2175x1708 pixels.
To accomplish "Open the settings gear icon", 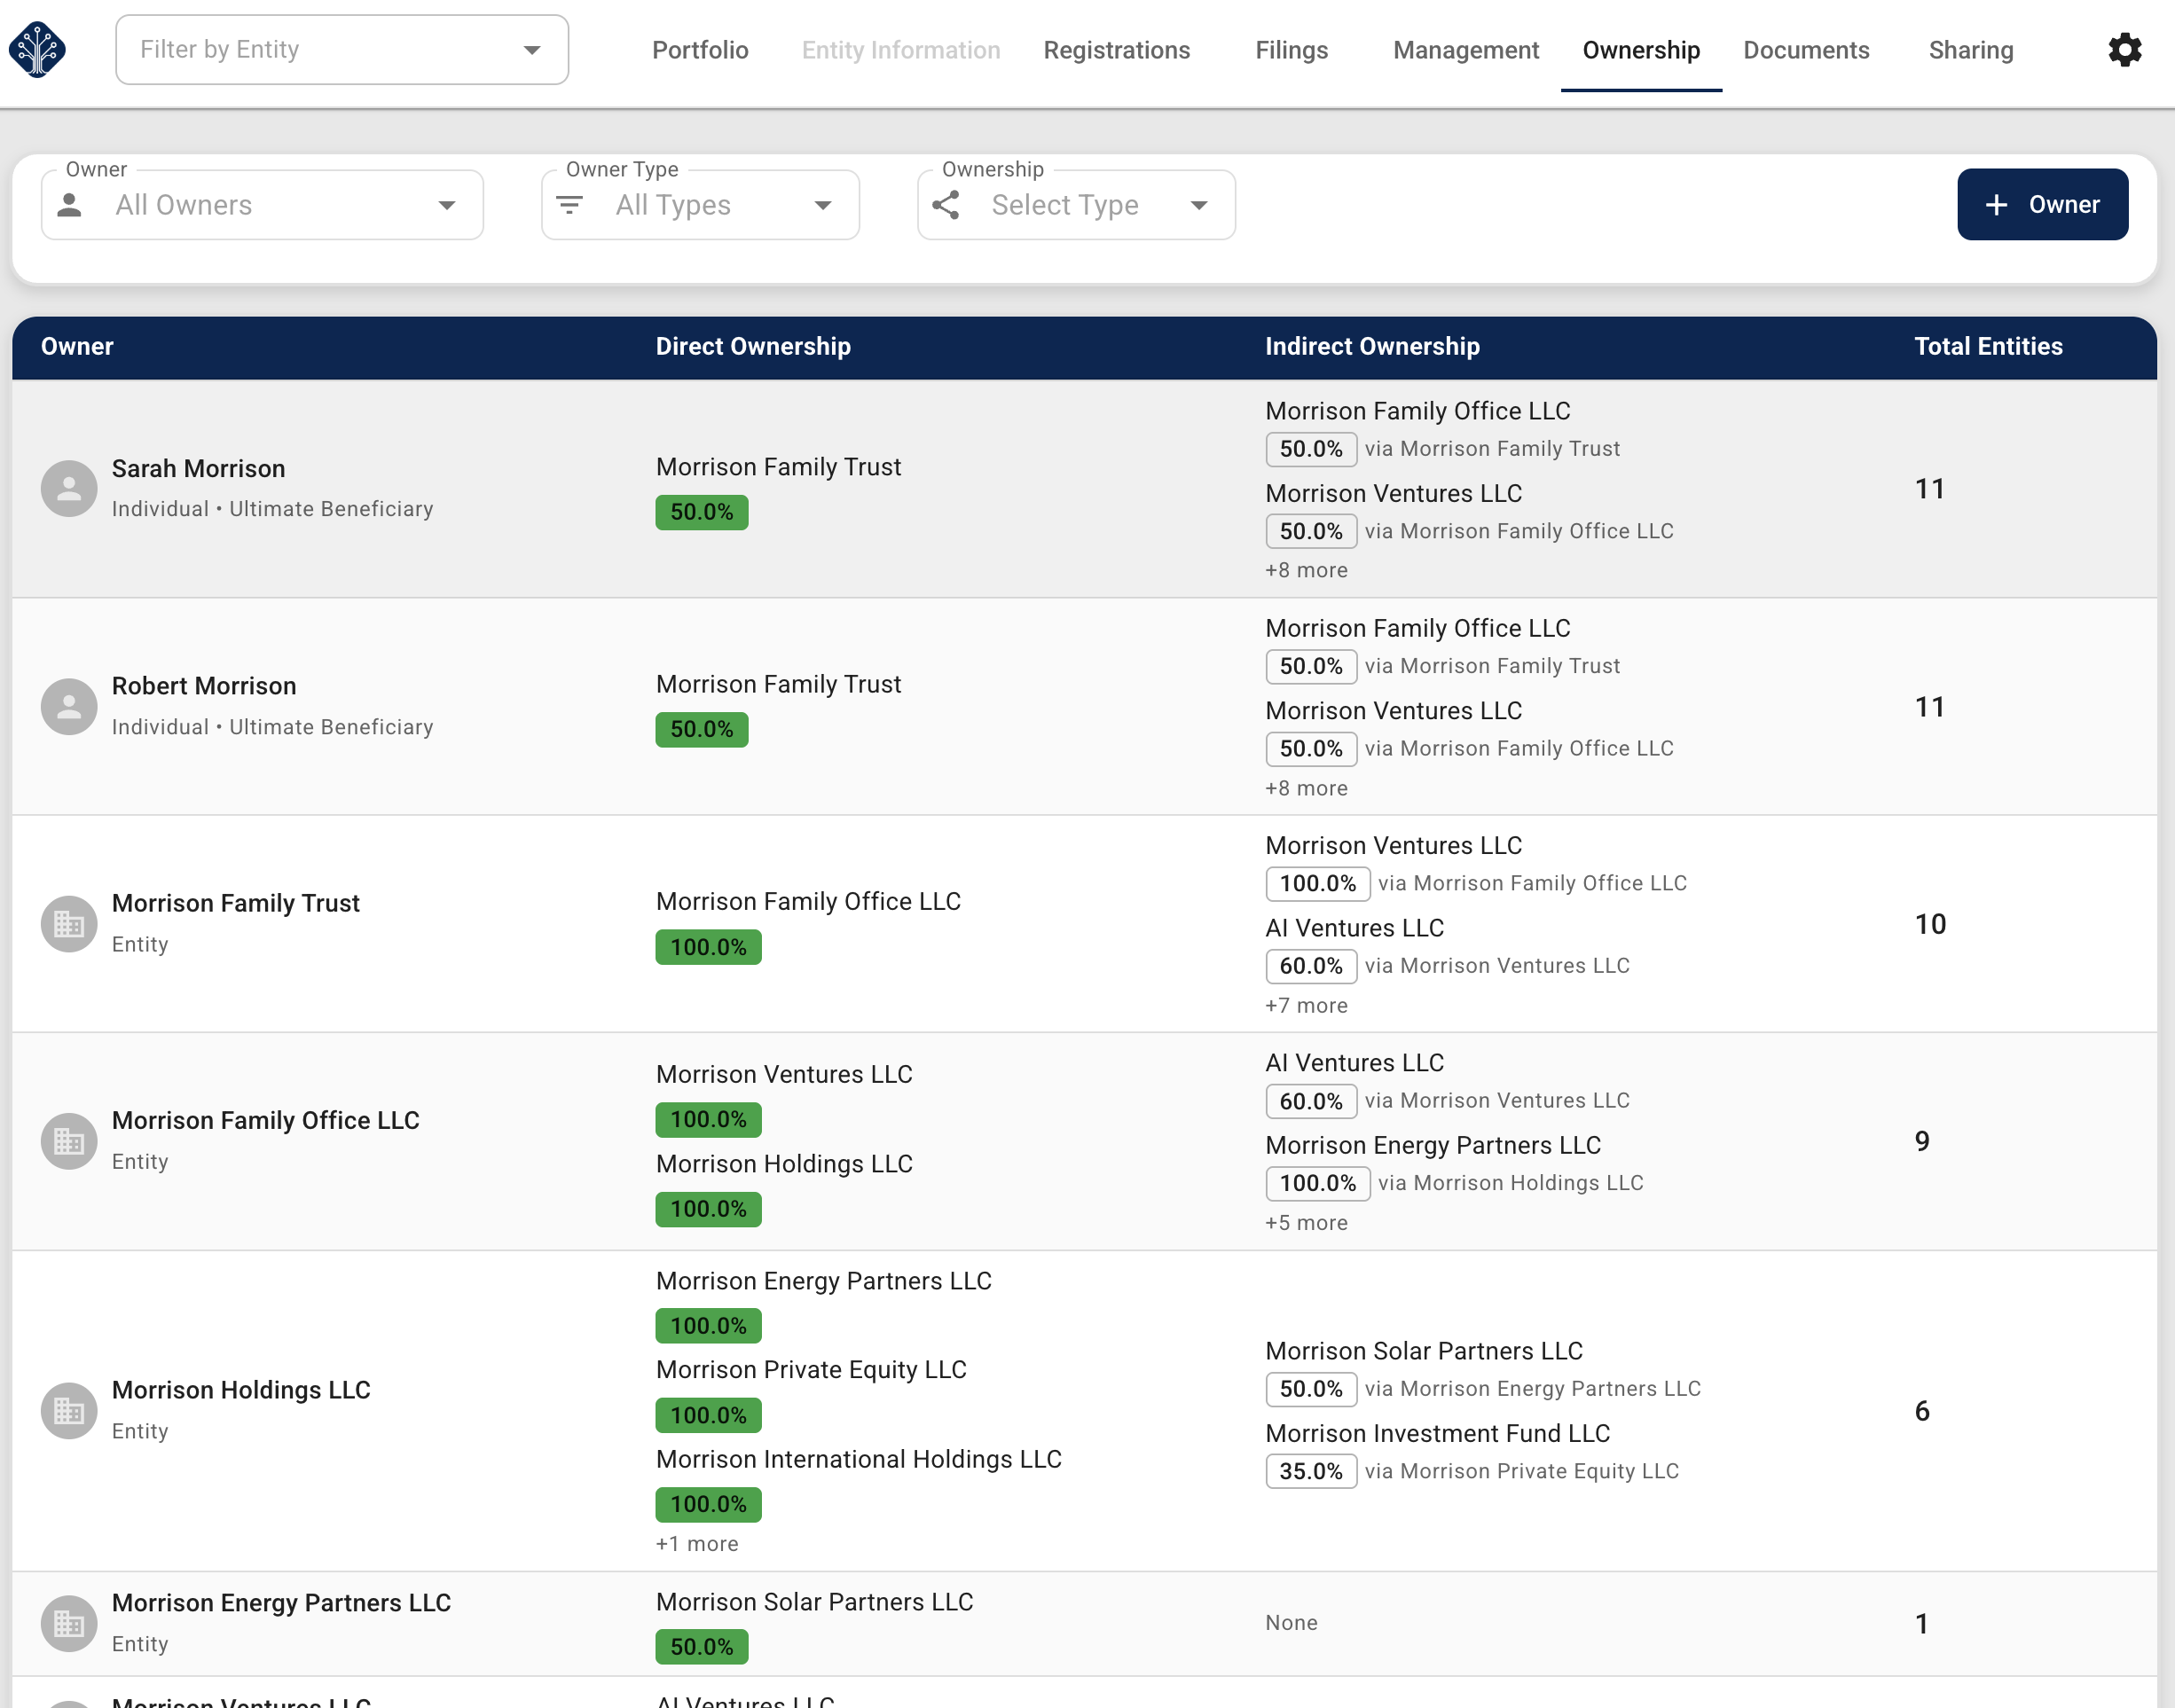I will (2123, 49).
